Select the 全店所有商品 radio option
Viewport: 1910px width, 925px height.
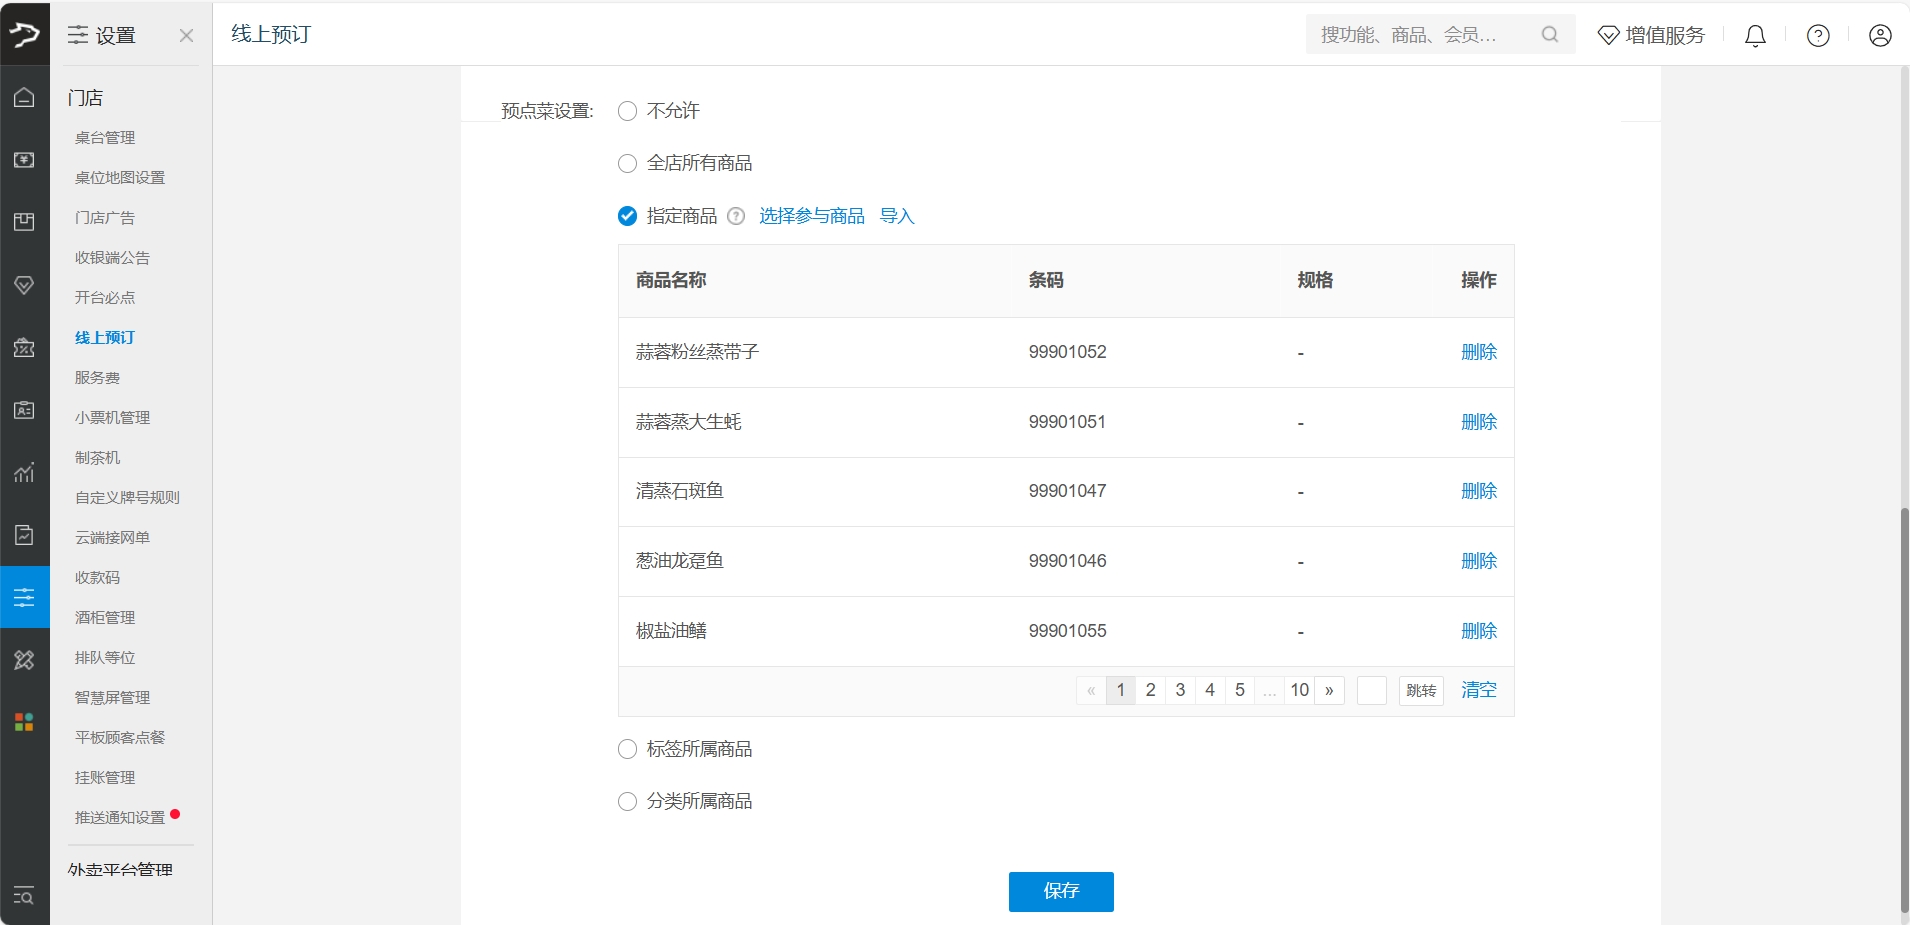click(628, 163)
